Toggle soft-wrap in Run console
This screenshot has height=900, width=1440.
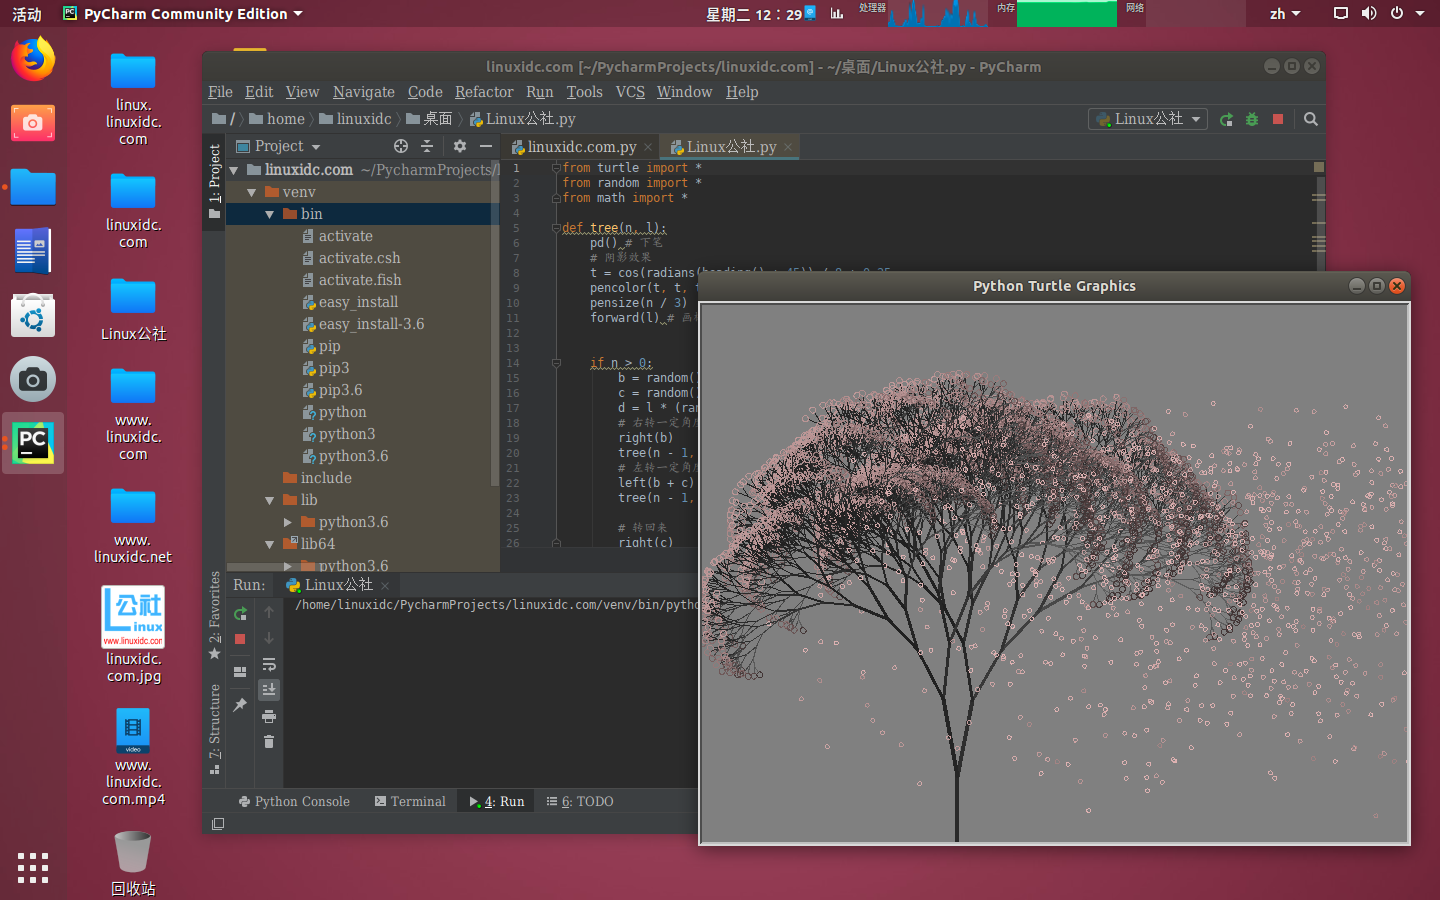point(269,664)
